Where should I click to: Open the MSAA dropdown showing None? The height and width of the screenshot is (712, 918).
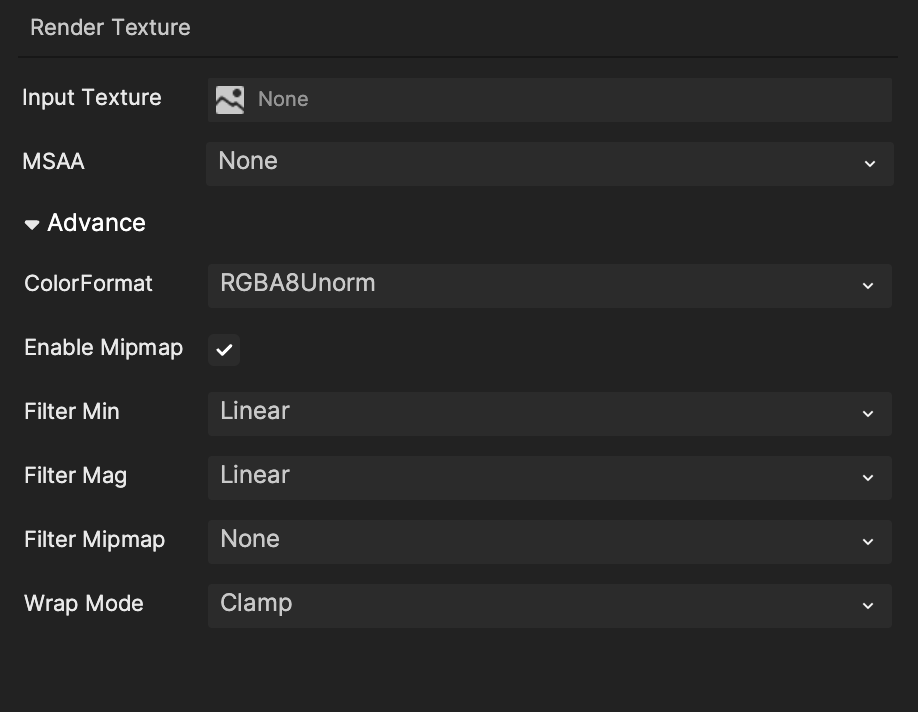click(548, 162)
